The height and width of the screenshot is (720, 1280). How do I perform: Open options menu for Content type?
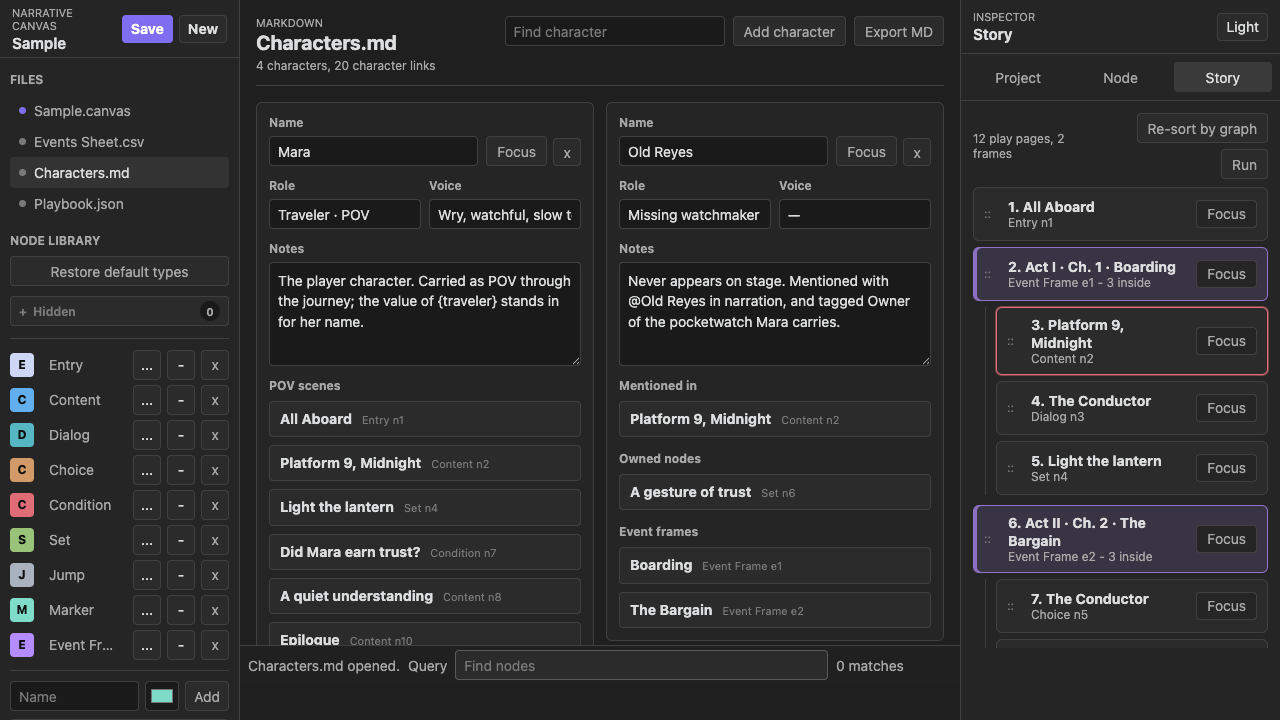147,401
